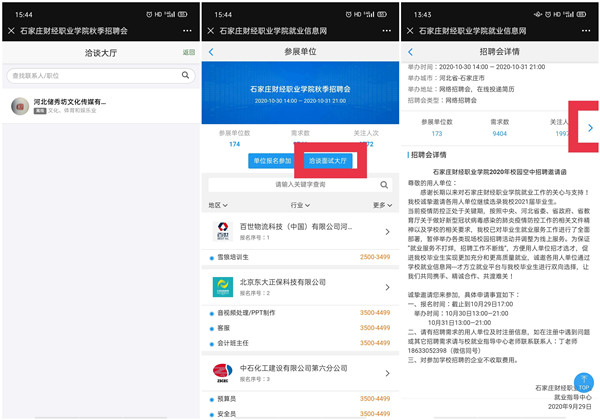Expand the 地区 filter dropdown

coord(216,205)
